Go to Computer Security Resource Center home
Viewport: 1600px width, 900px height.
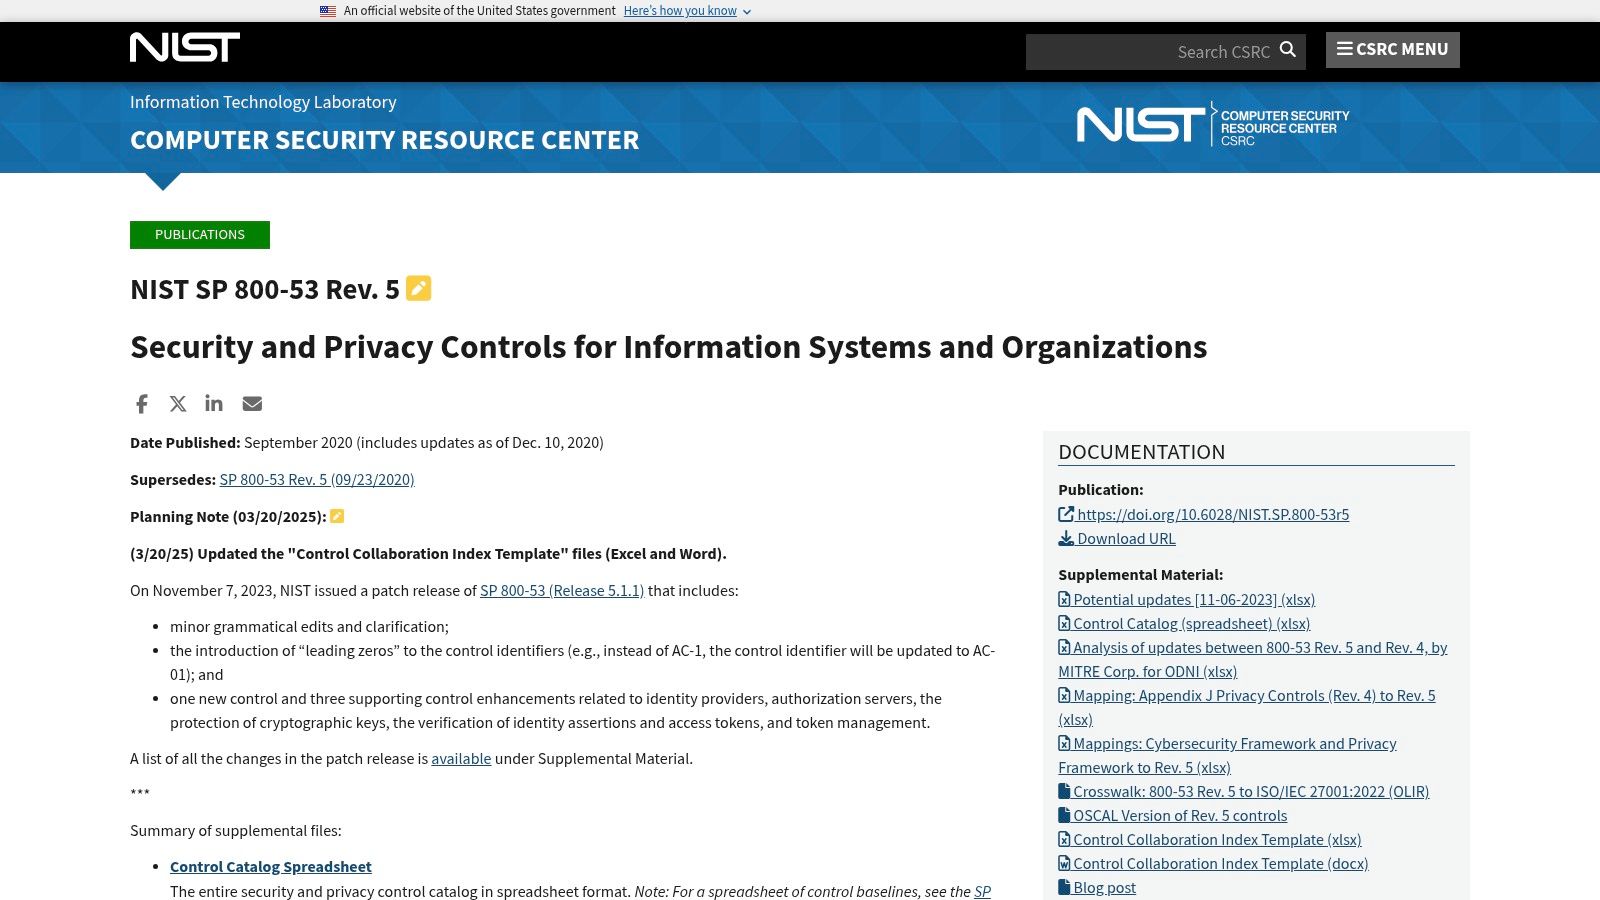click(x=384, y=140)
